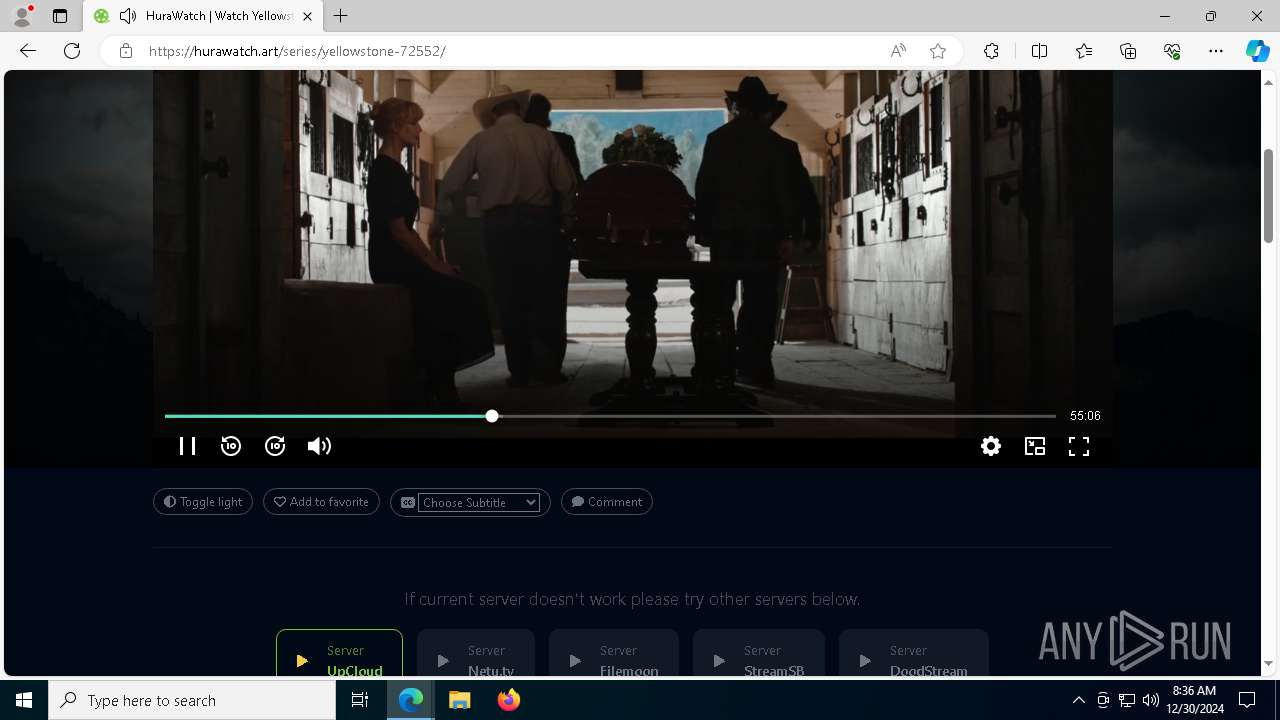The height and width of the screenshot is (720, 1280).
Task: Open Copilot sidebar
Action: pos(1257,51)
